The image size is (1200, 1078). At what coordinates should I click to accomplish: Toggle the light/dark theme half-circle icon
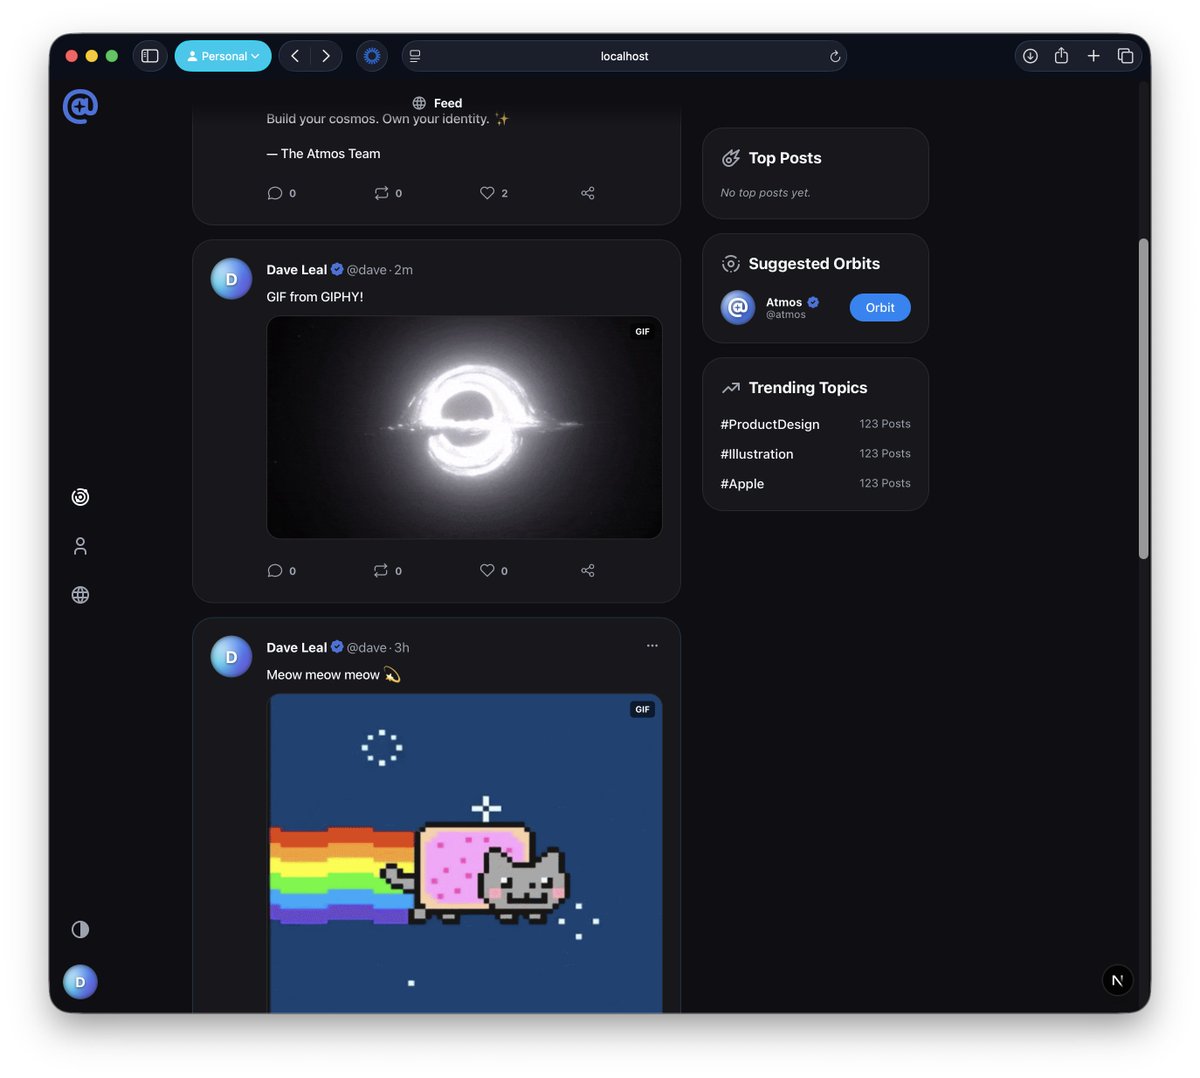pos(81,930)
